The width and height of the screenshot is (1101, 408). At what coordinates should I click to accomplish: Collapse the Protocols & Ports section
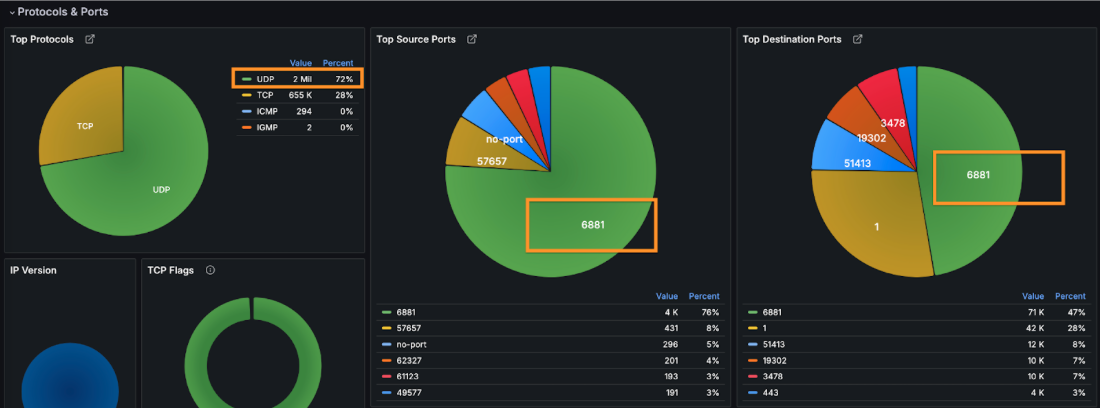point(12,12)
